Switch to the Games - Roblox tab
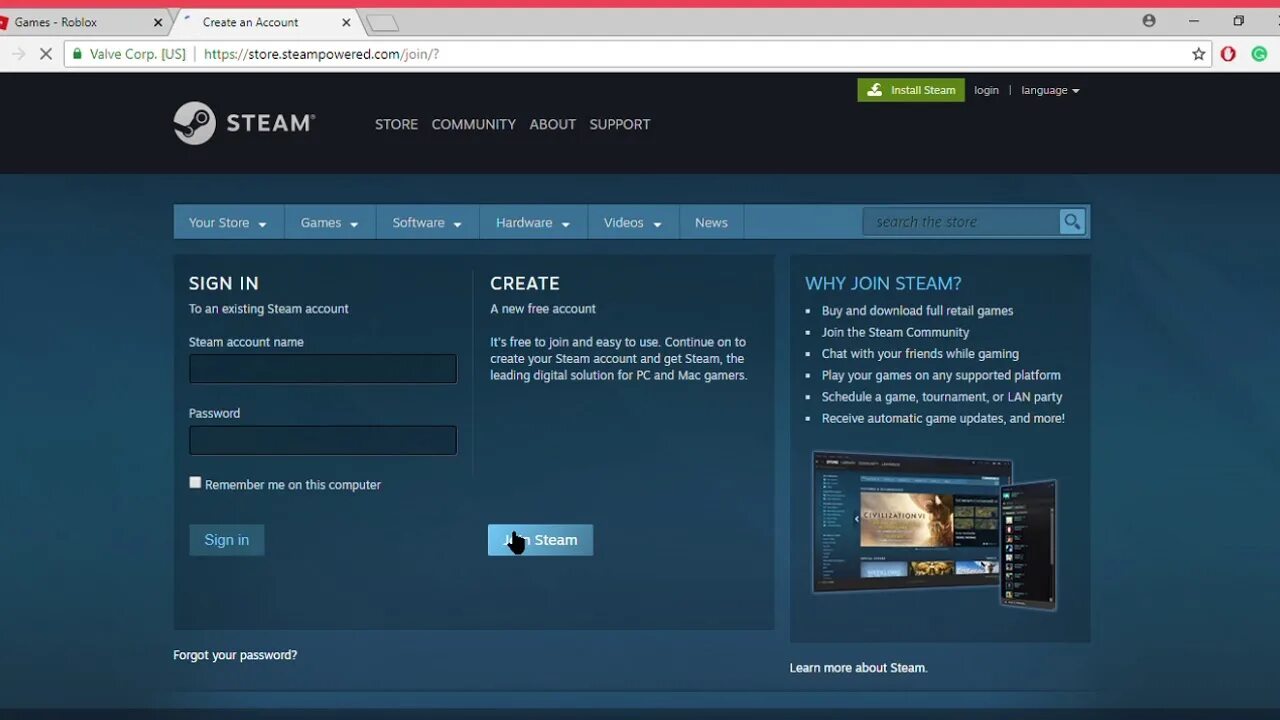1280x720 pixels. (78, 22)
